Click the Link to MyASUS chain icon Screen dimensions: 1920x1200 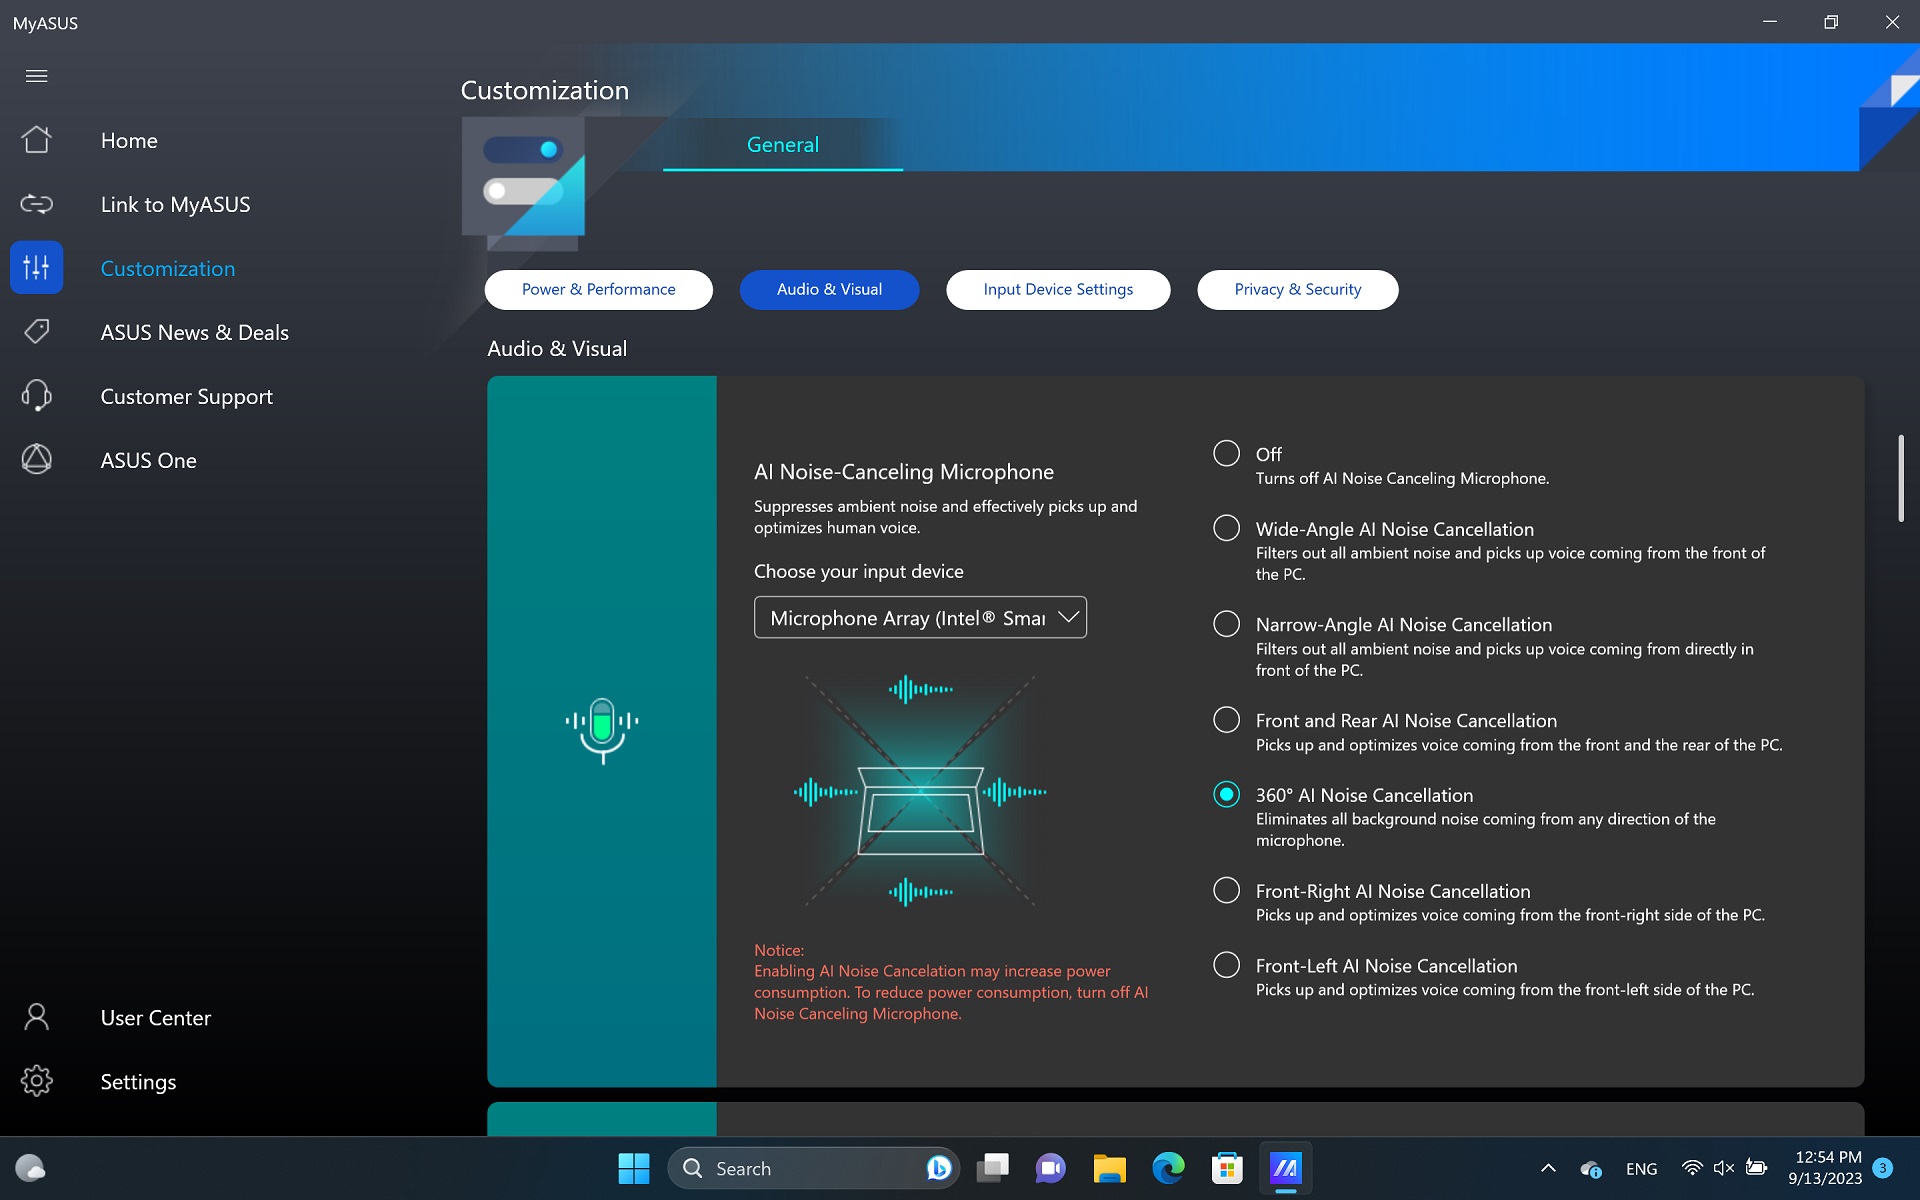tap(36, 204)
